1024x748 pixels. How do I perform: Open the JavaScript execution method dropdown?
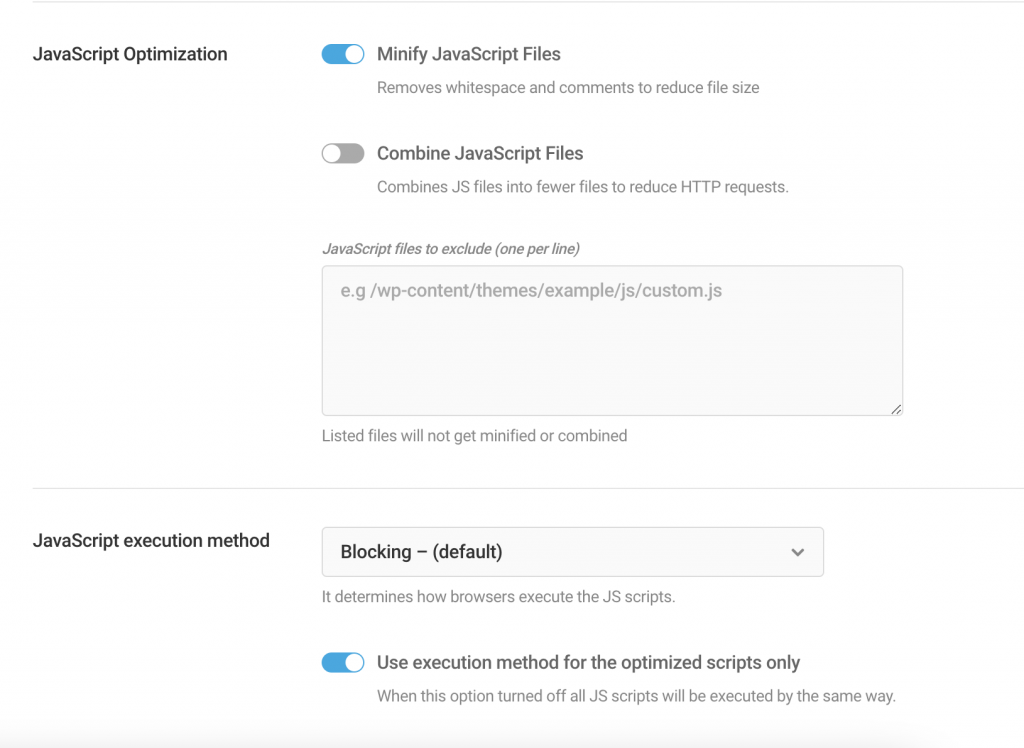click(x=573, y=552)
